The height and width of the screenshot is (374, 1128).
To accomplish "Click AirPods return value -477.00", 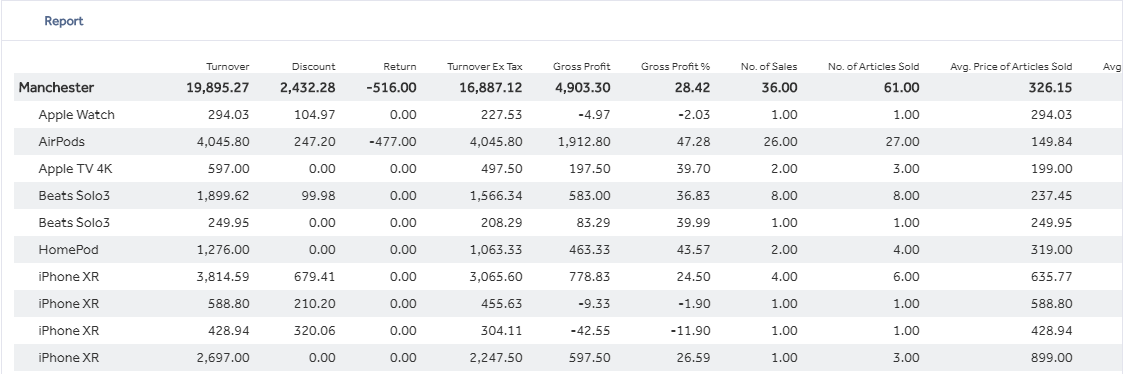I will [x=392, y=142].
